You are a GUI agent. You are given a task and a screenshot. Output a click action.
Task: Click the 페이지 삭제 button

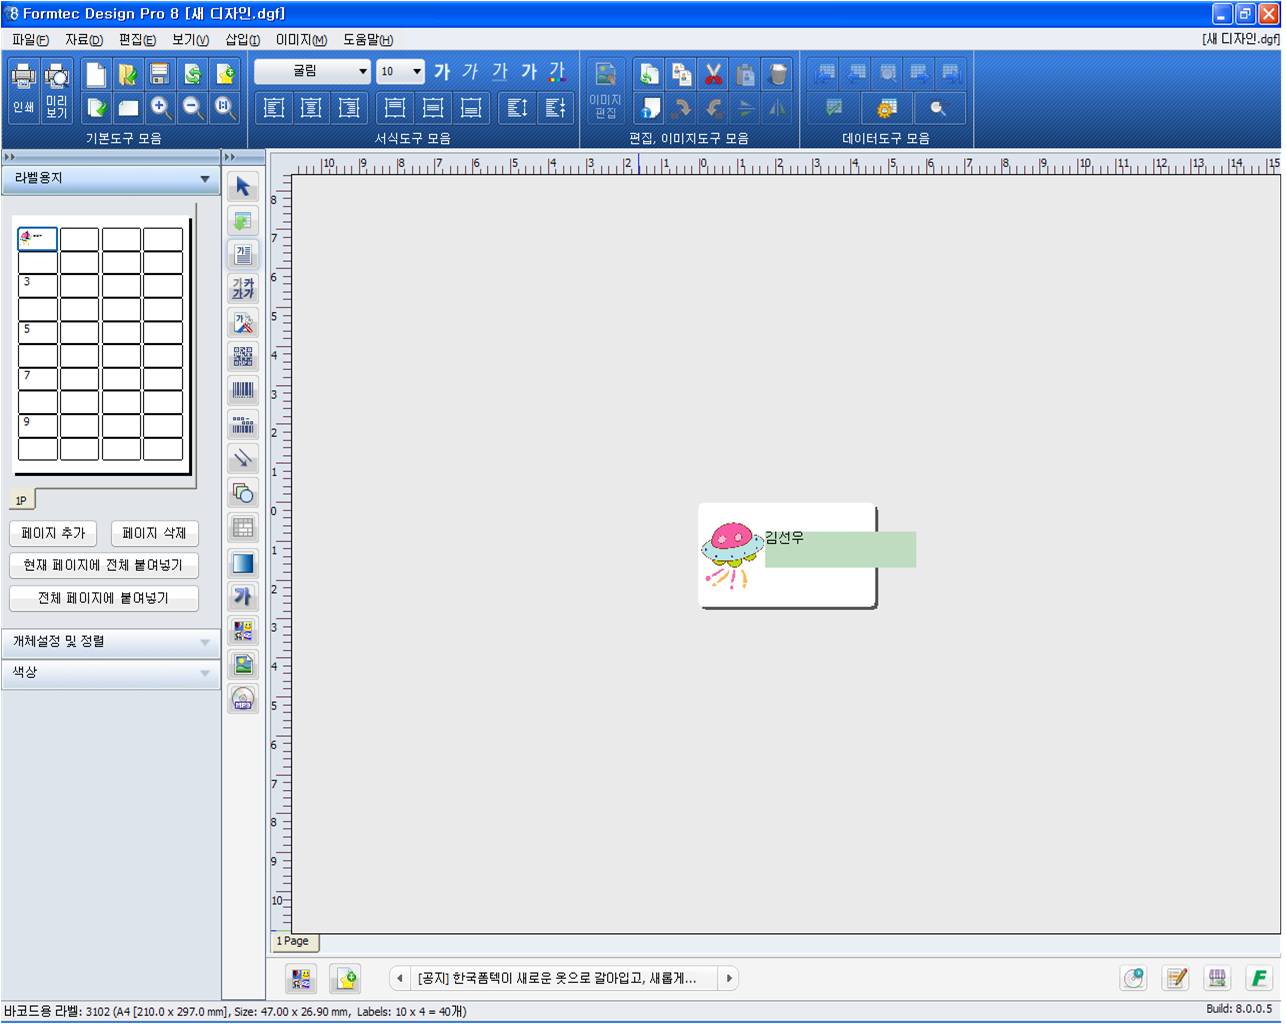[x=154, y=534]
